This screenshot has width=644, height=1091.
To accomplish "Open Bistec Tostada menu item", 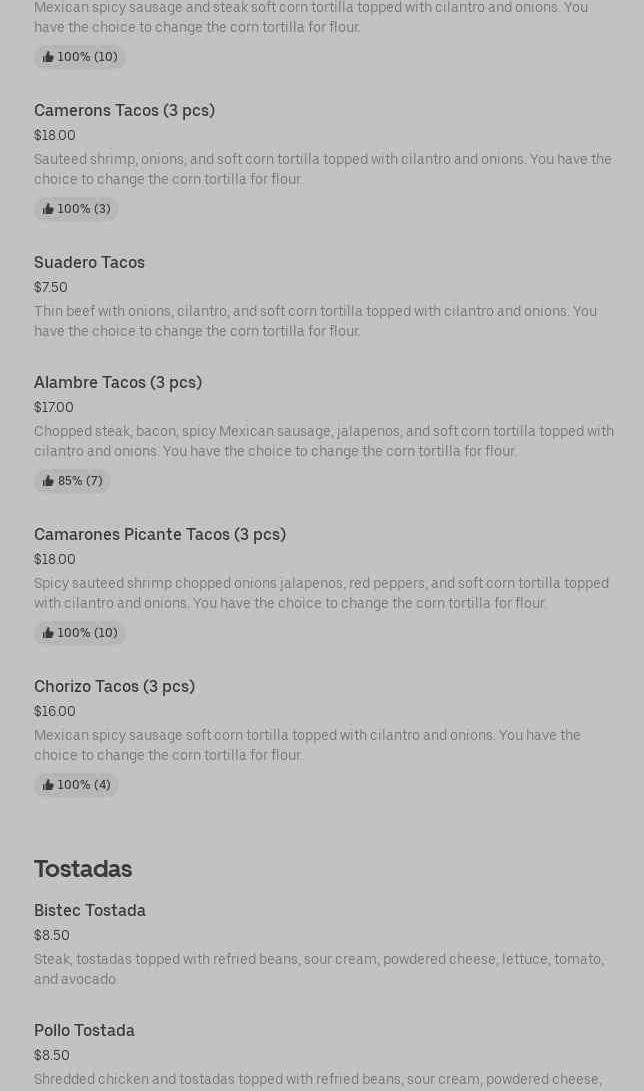I will pyautogui.click(x=90, y=910).
